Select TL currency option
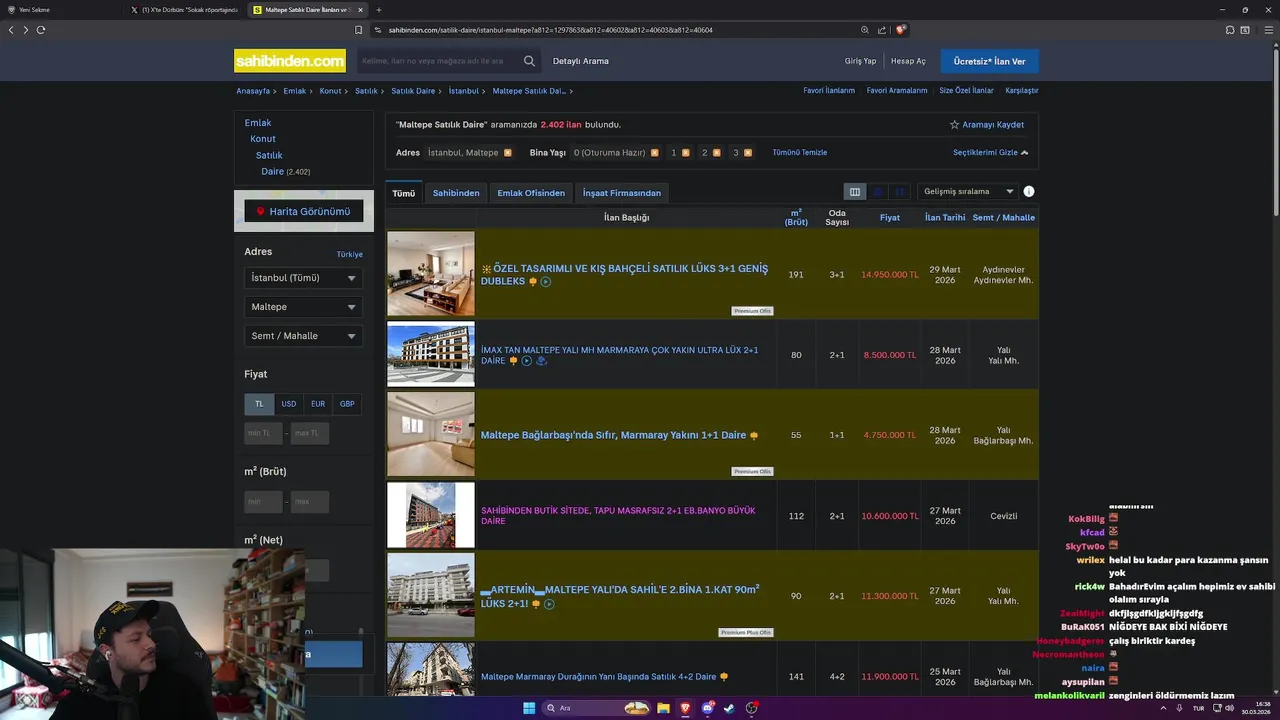This screenshot has width=1280, height=720. [x=259, y=404]
